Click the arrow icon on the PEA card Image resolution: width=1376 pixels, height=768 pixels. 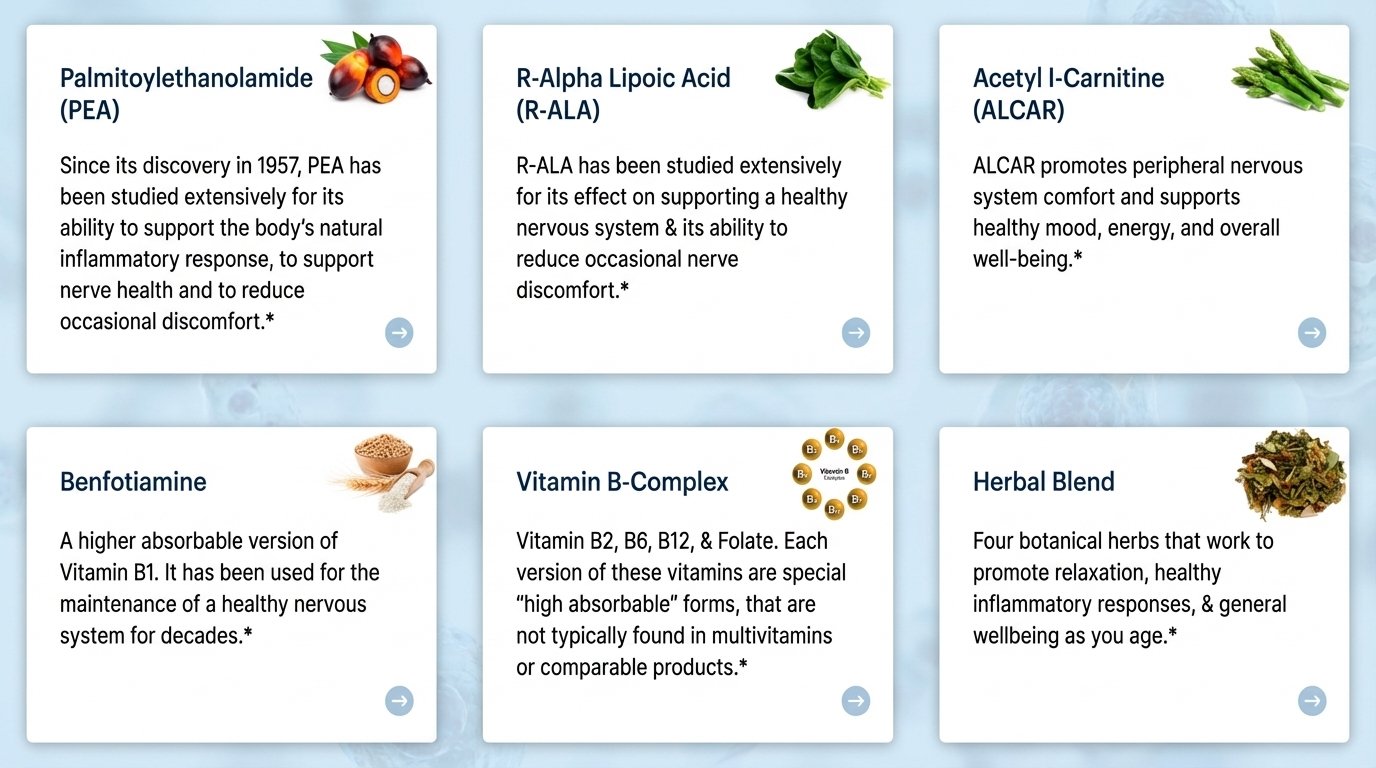pyautogui.click(x=399, y=332)
